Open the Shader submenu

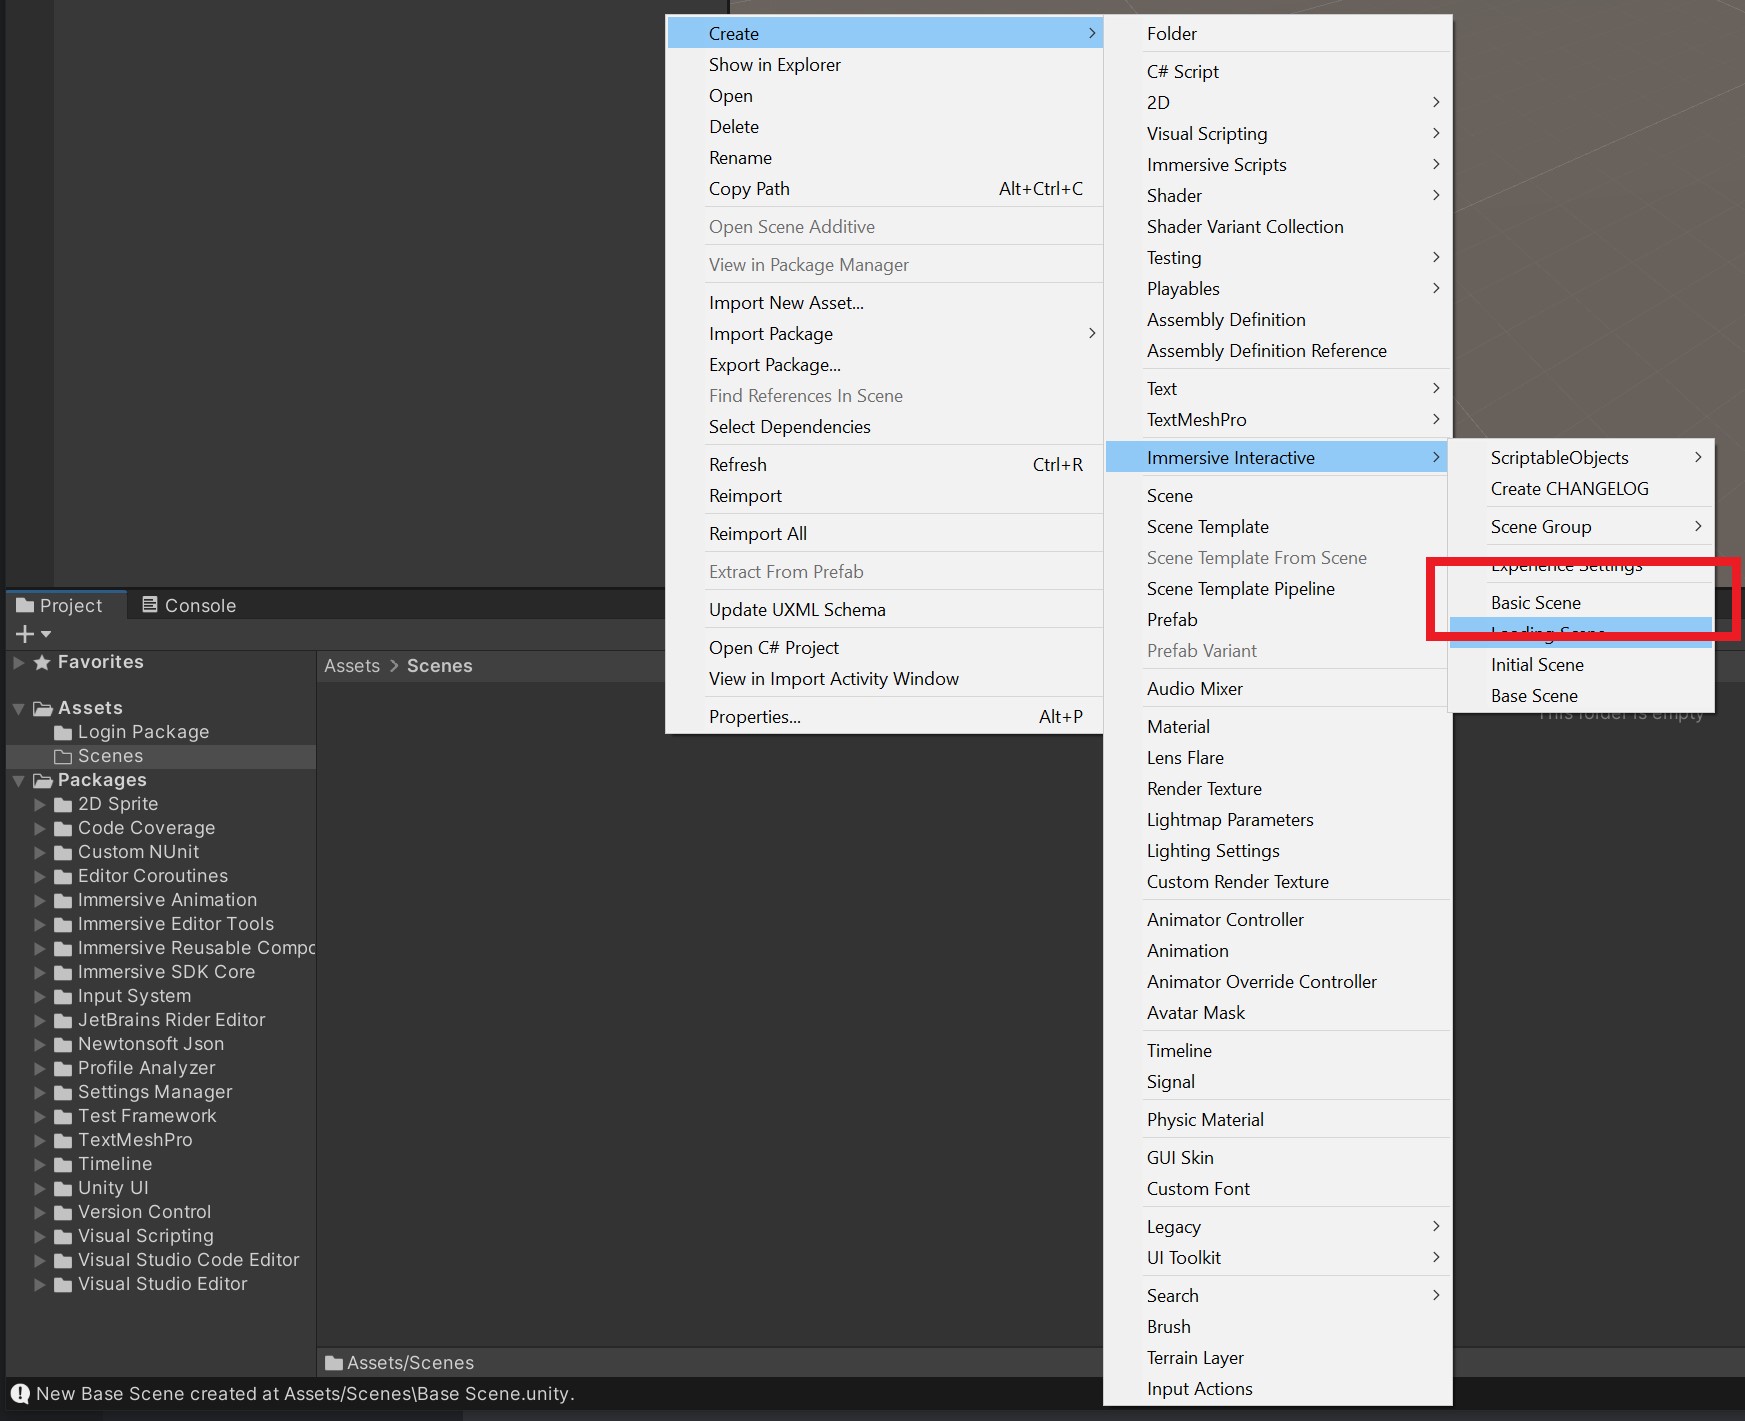1277,196
